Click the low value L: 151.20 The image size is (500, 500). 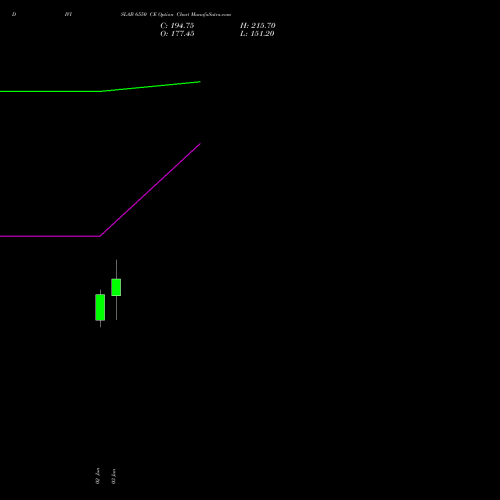(257, 34)
